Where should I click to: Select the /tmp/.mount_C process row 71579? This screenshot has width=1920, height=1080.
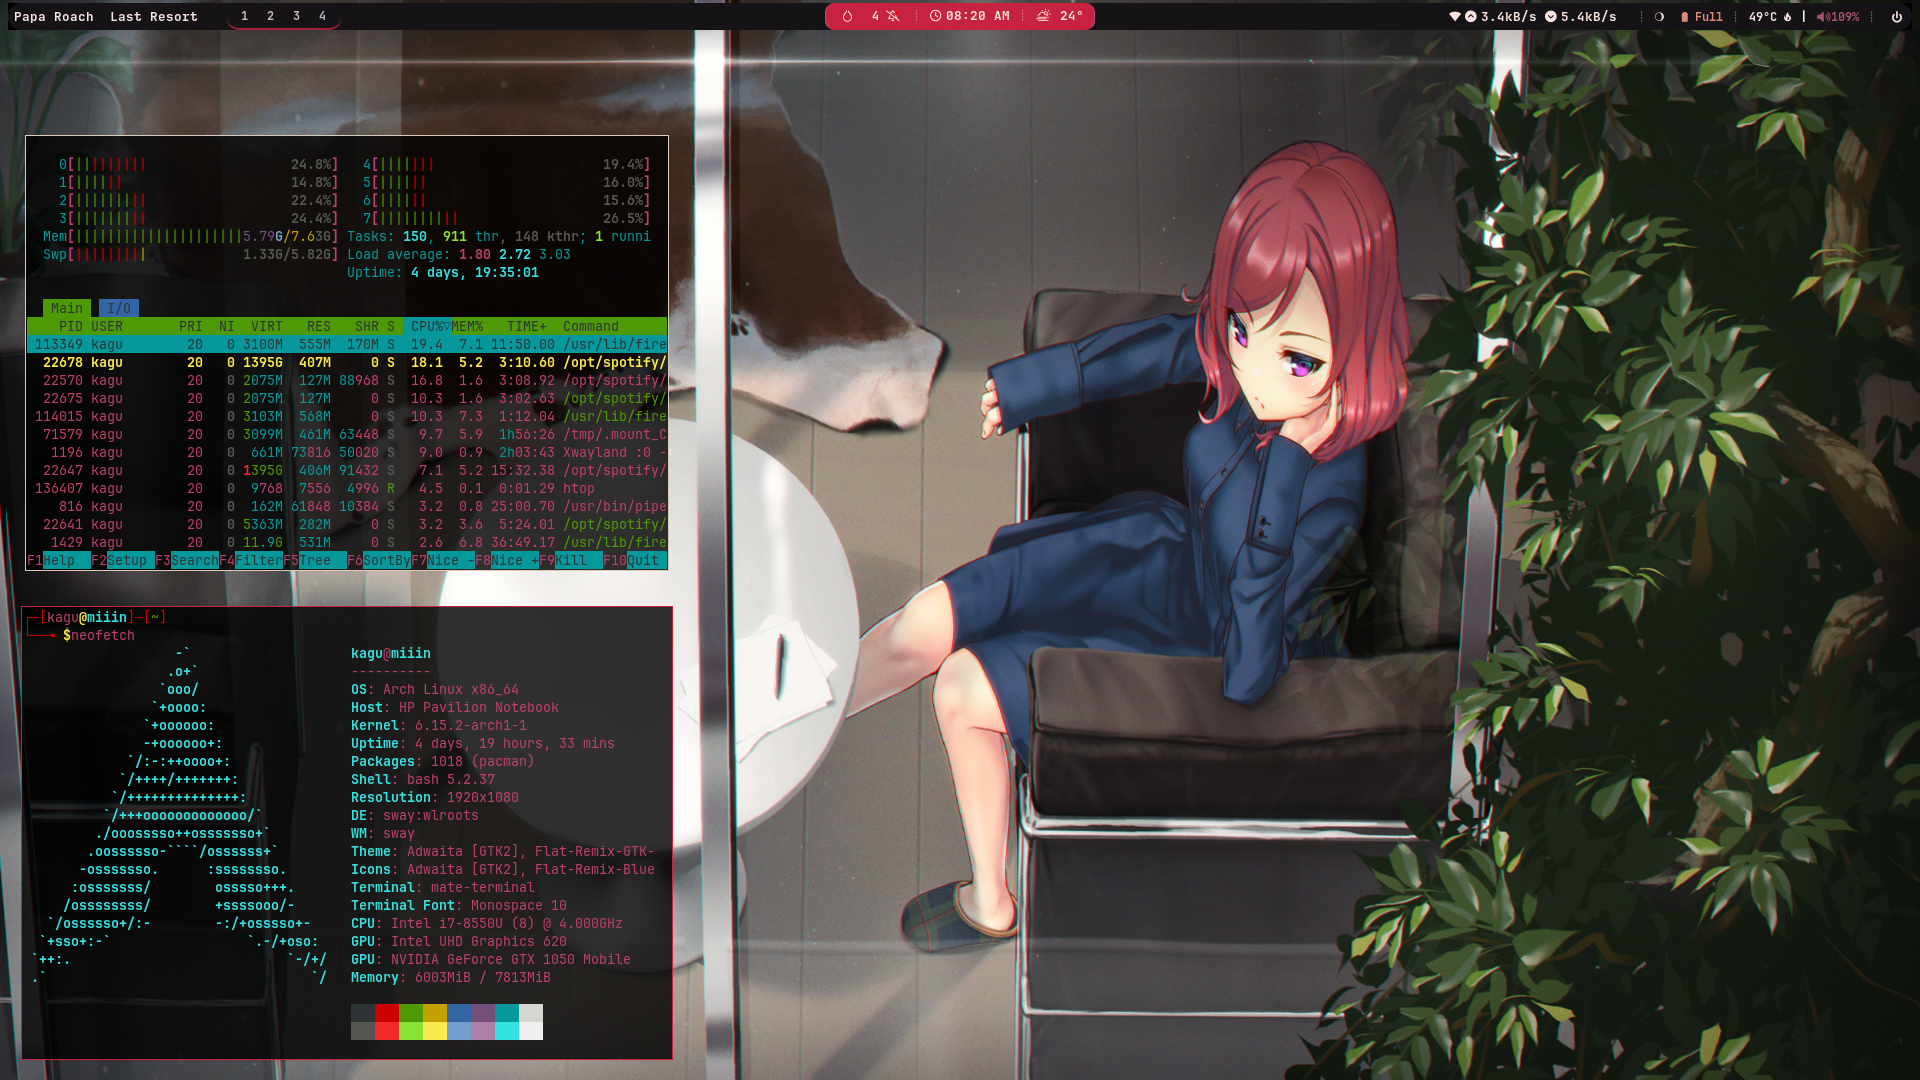point(347,434)
